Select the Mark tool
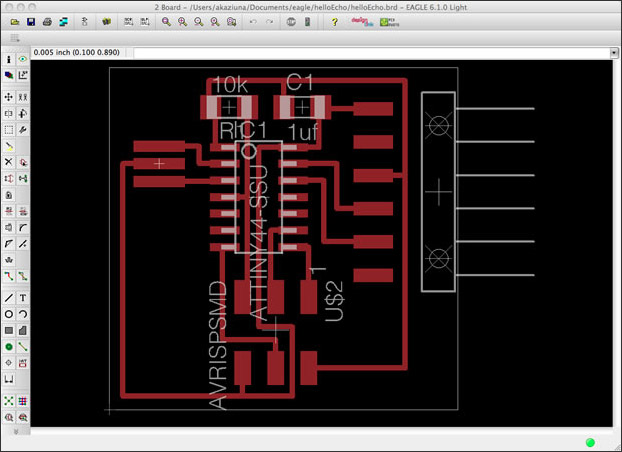 23,75
